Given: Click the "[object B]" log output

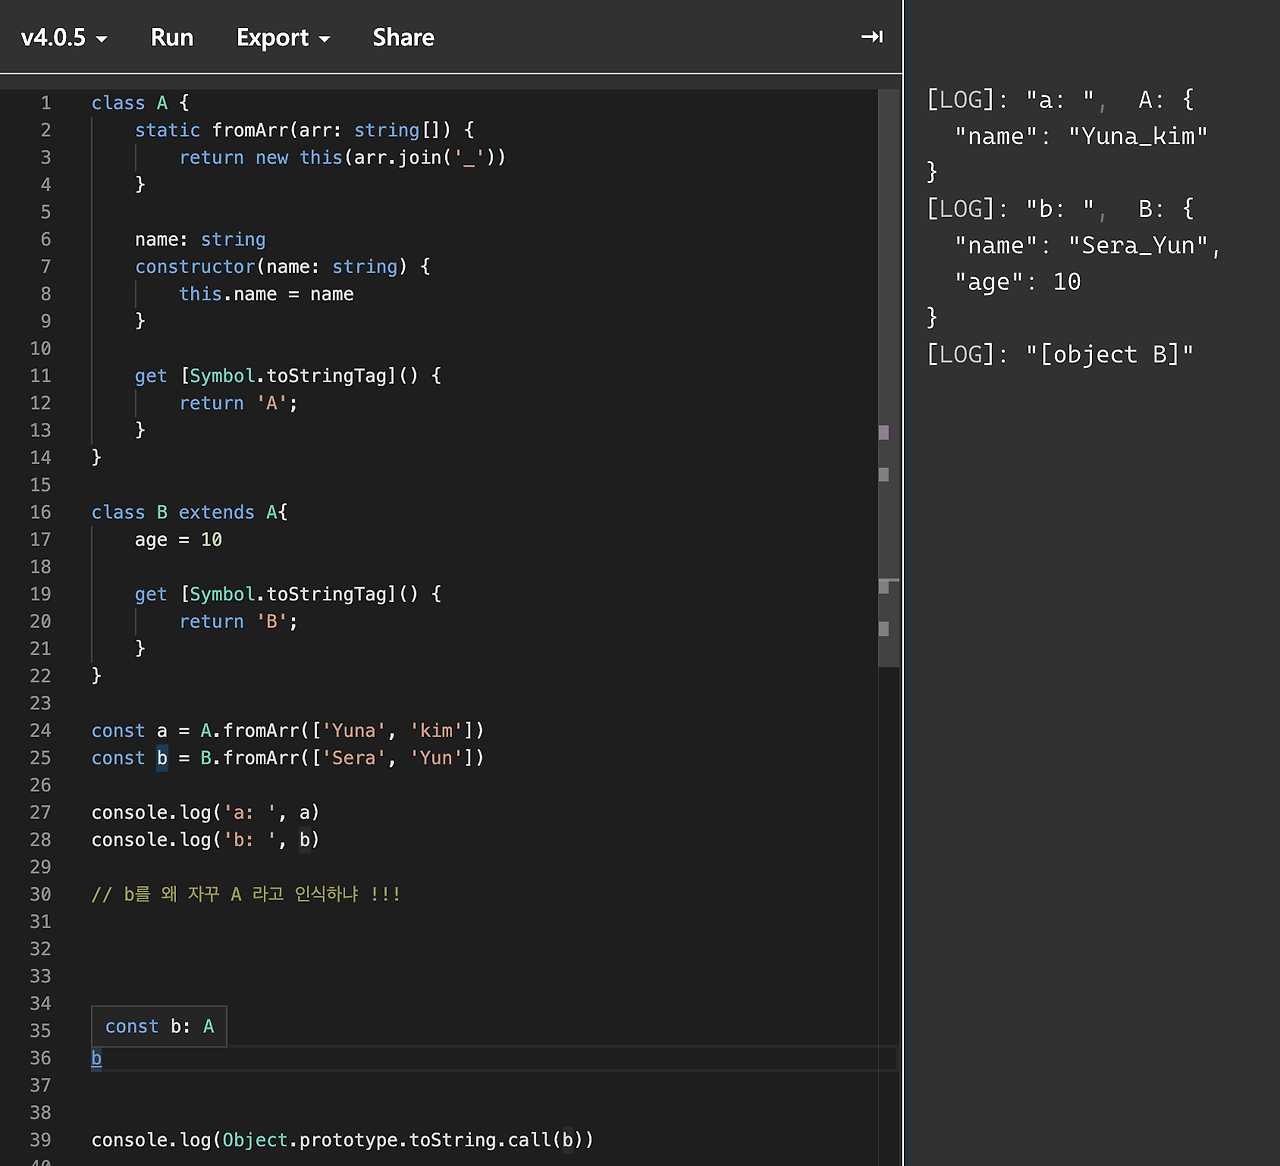Looking at the screenshot, I should click(x=1109, y=354).
